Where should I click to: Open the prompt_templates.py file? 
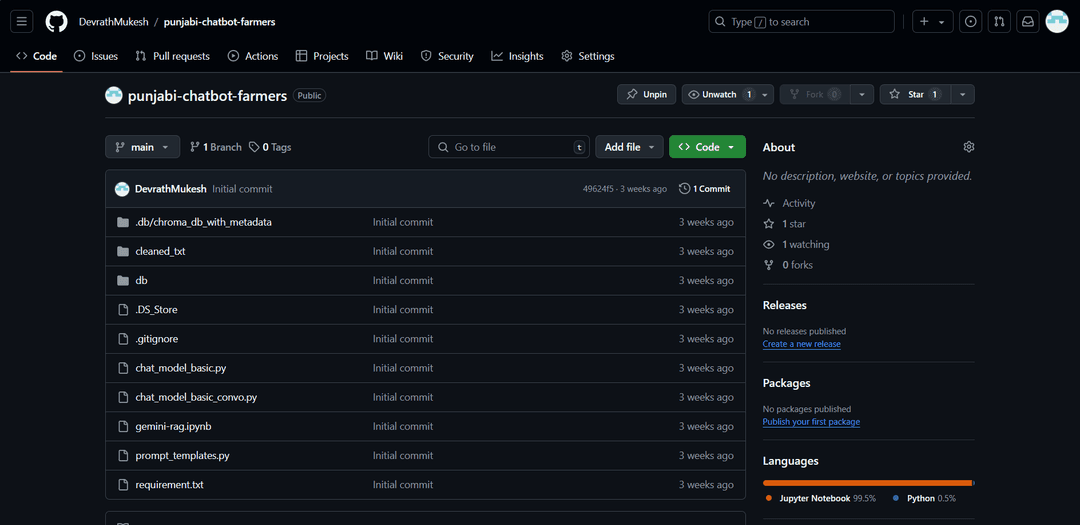click(x=183, y=455)
